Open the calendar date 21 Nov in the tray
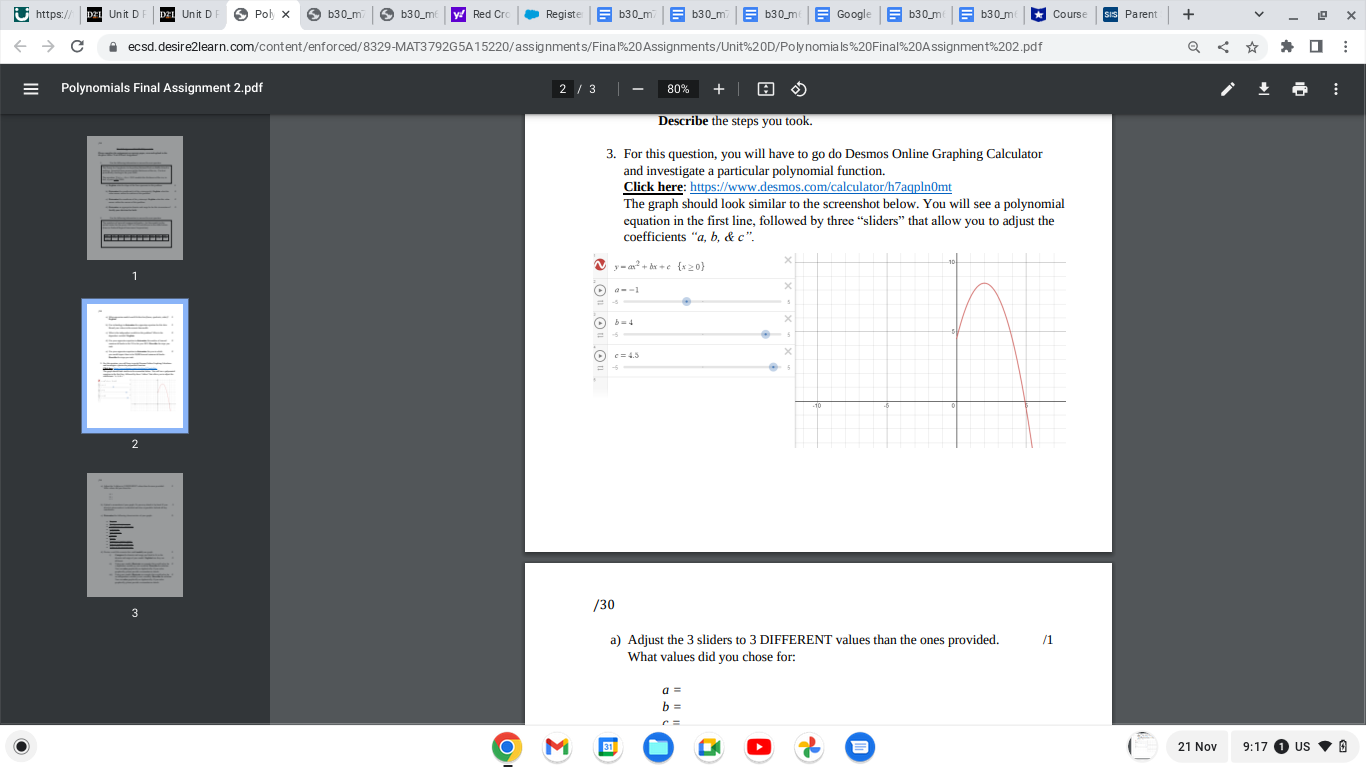The width and height of the screenshot is (1366, 768). pyautogui.click(x=1197, y=747)
